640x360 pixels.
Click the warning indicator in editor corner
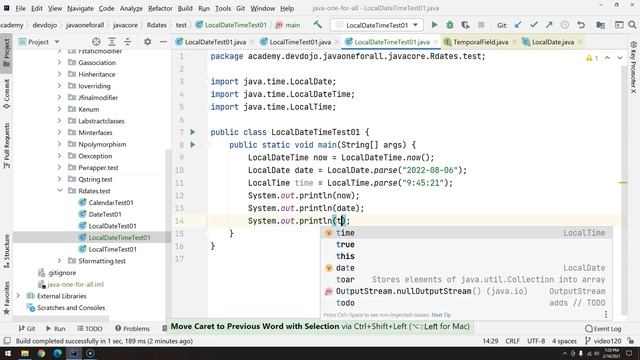point(592,58)
